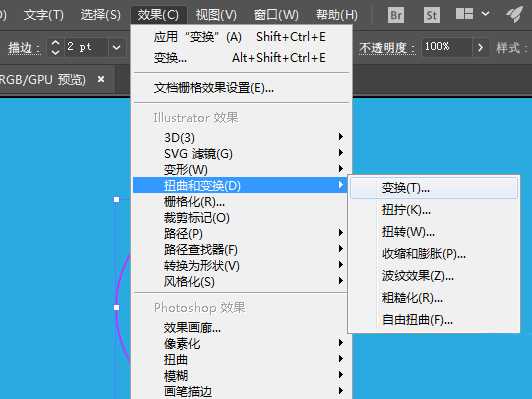Expand the arrange documents dropdown arrow
532x399 pixels.
coord(486,14)
